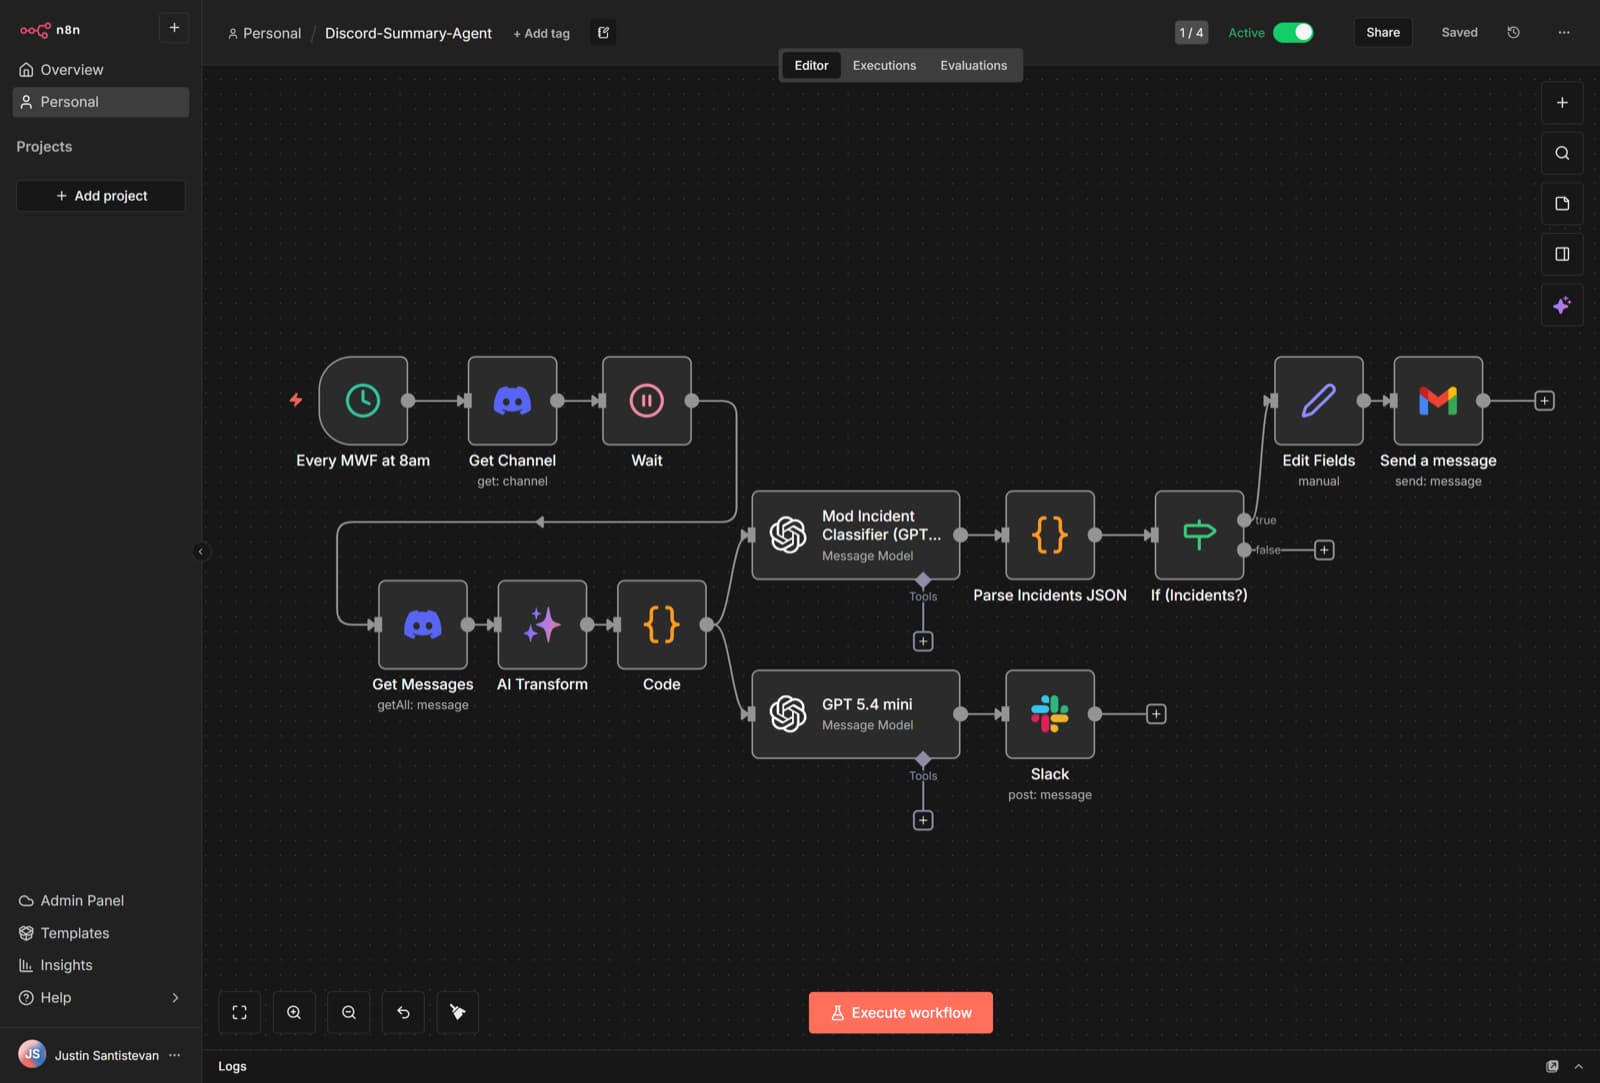This screenshot has width=1600, height=1083.
Task: Click the Add tag link
Action: [541, 33]
